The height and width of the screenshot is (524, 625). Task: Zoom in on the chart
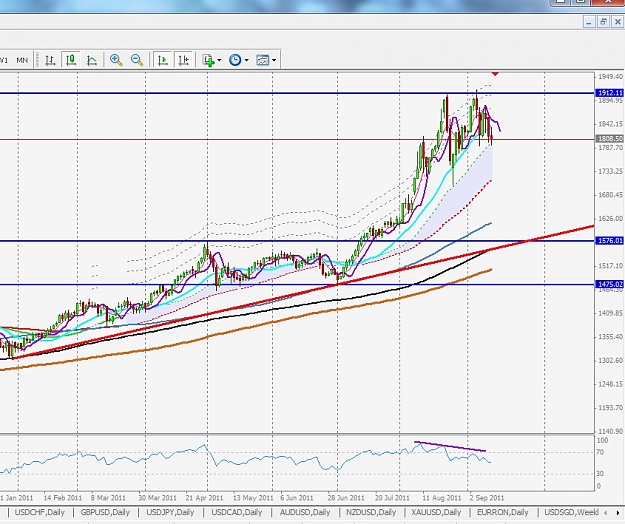tap(116, 60)
